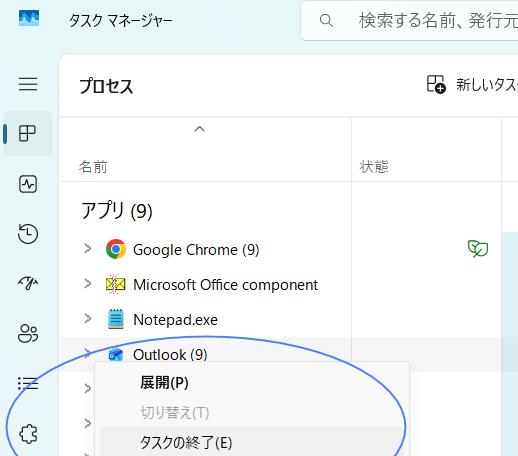The height and width of the screenshot is (456, 518).
Task: Expand the Notepad.exe process row
Action: [x=88, y=319]
